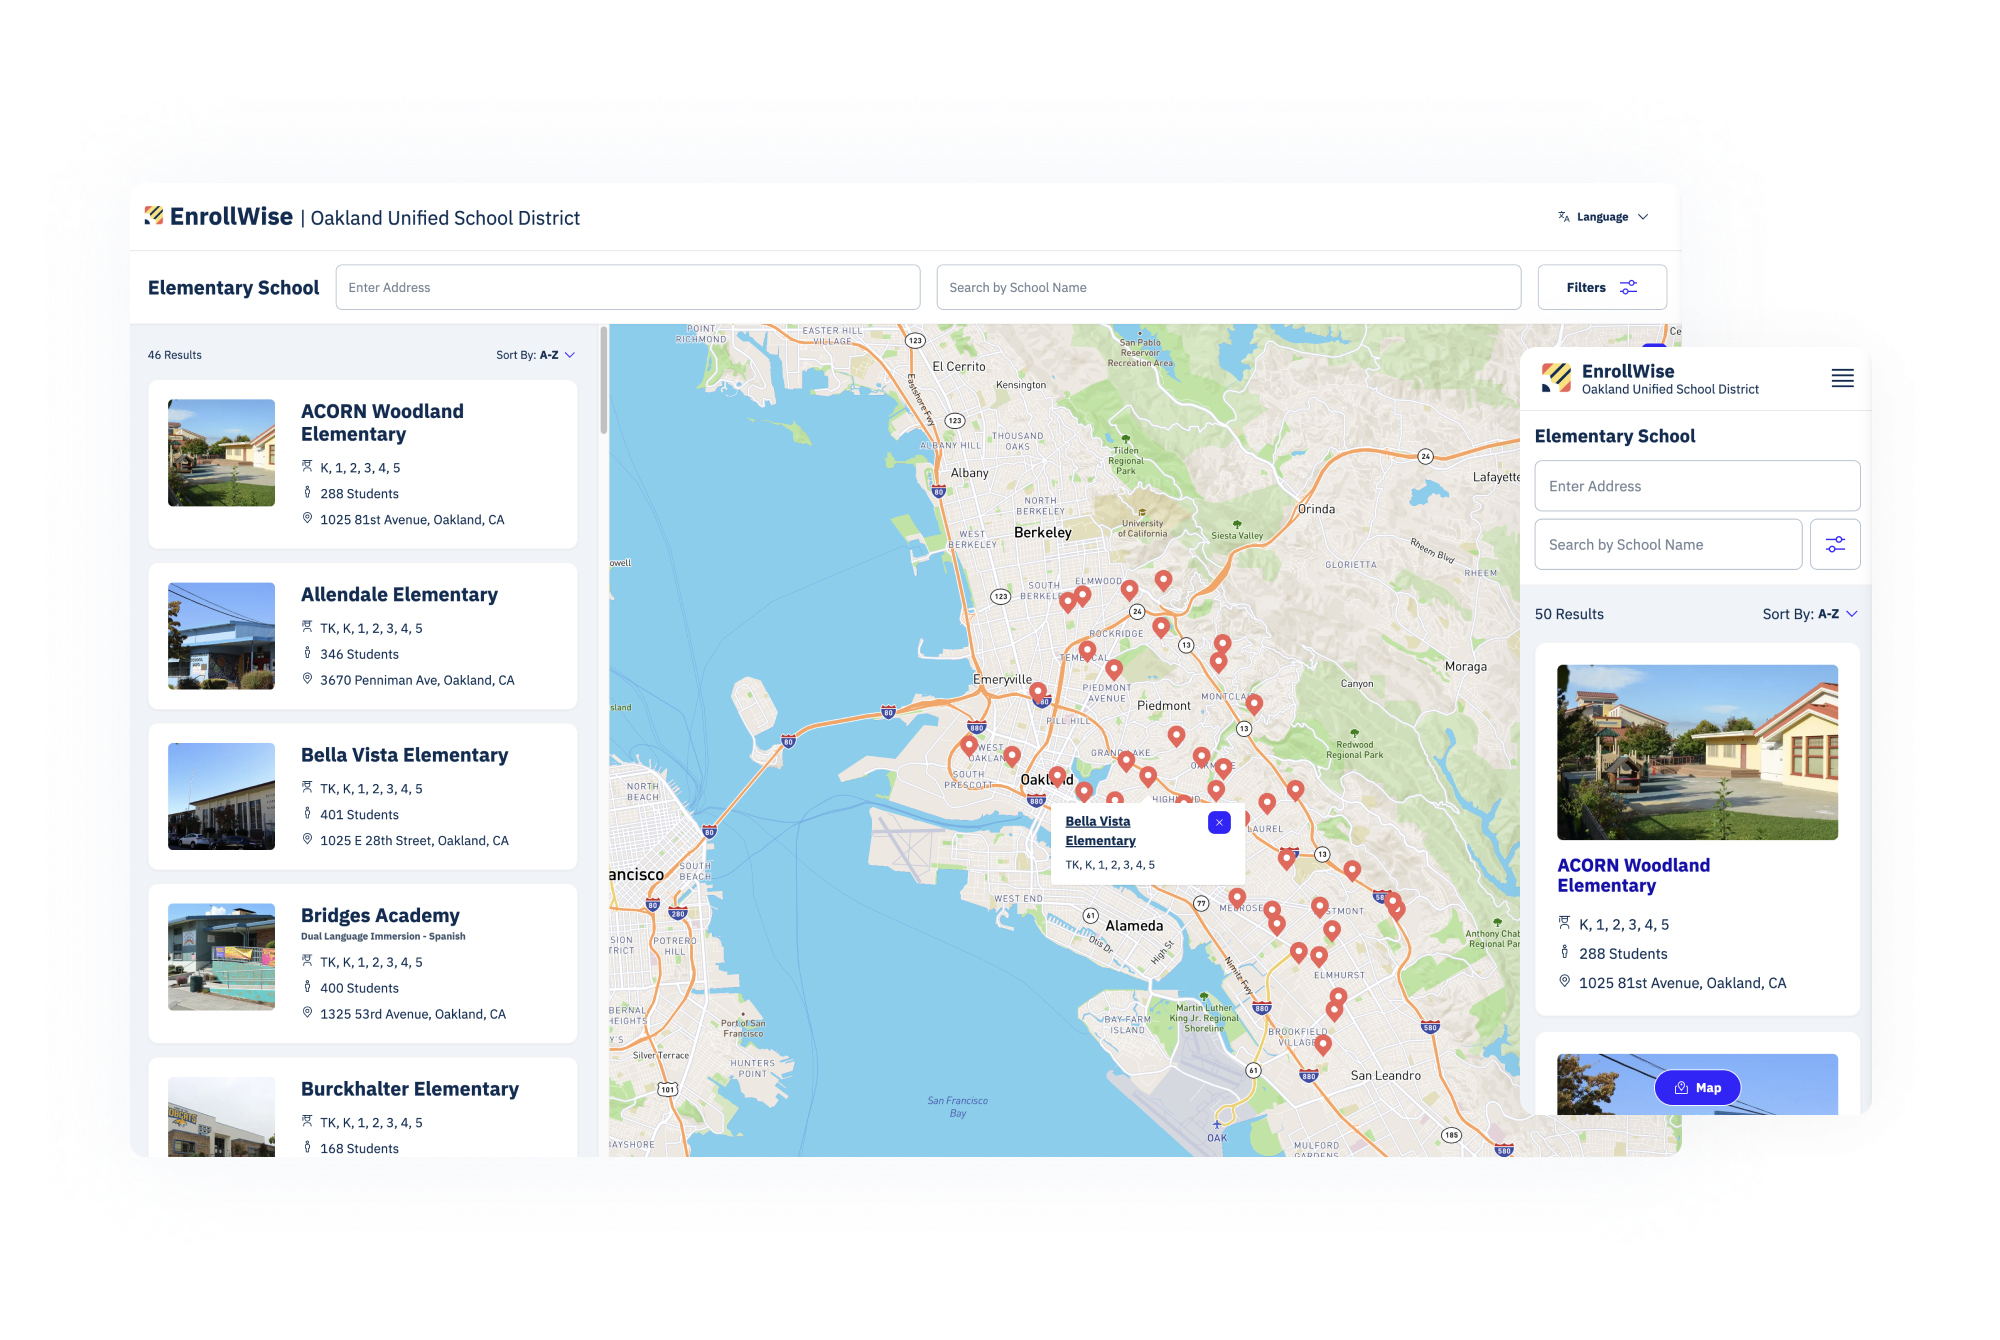Screen dimensions: 2000x1340
Task: Click the students icon beside 401 Students
Action: 307,813
